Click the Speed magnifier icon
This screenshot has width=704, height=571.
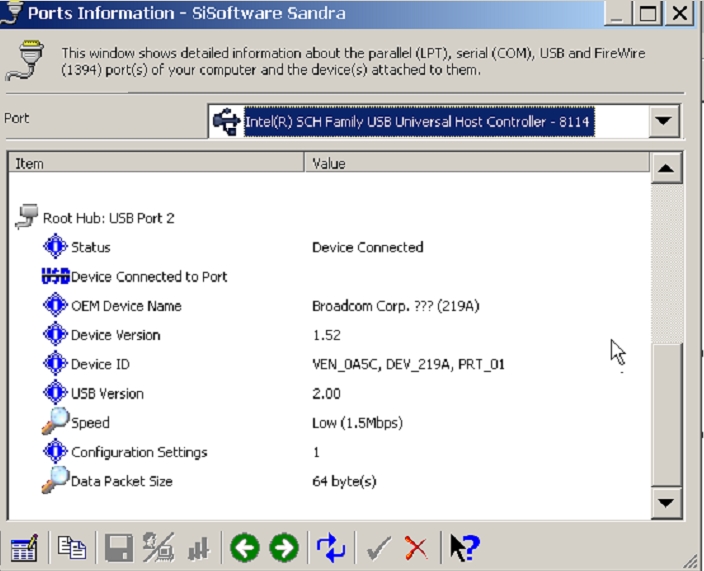55,421
